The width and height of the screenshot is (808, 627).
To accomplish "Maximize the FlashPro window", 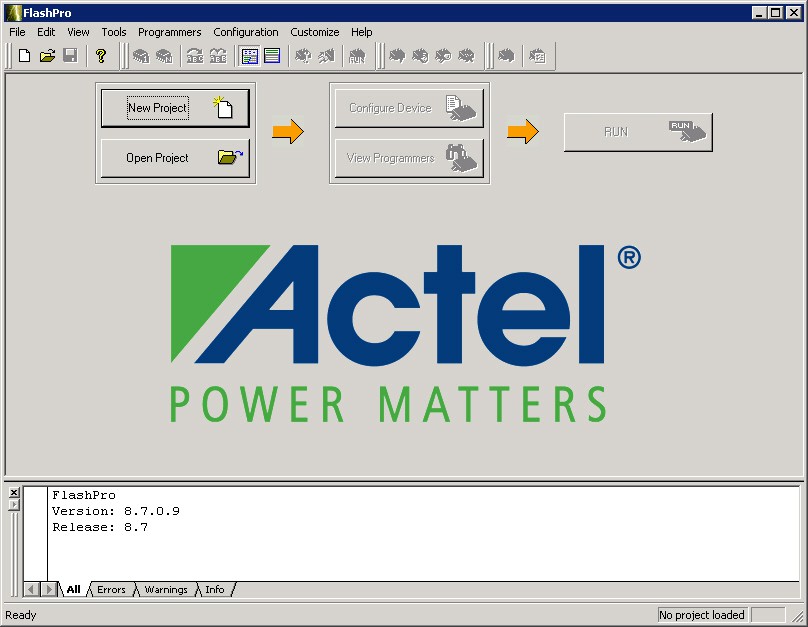I will click(x=776, y=12).
